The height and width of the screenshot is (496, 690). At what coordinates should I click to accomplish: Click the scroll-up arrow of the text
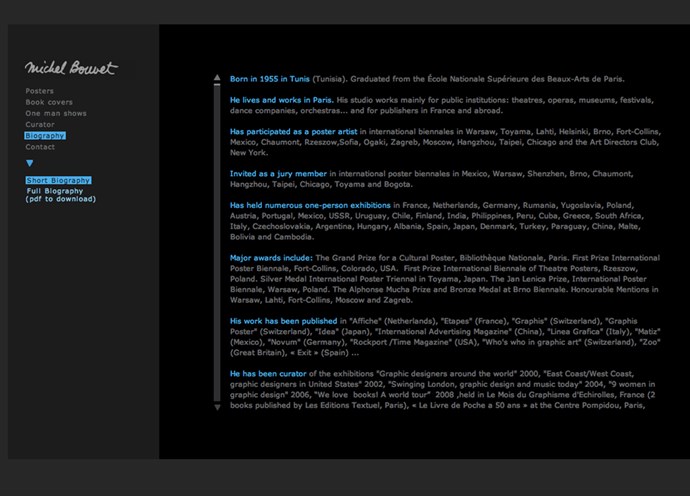tap(217, 78)
